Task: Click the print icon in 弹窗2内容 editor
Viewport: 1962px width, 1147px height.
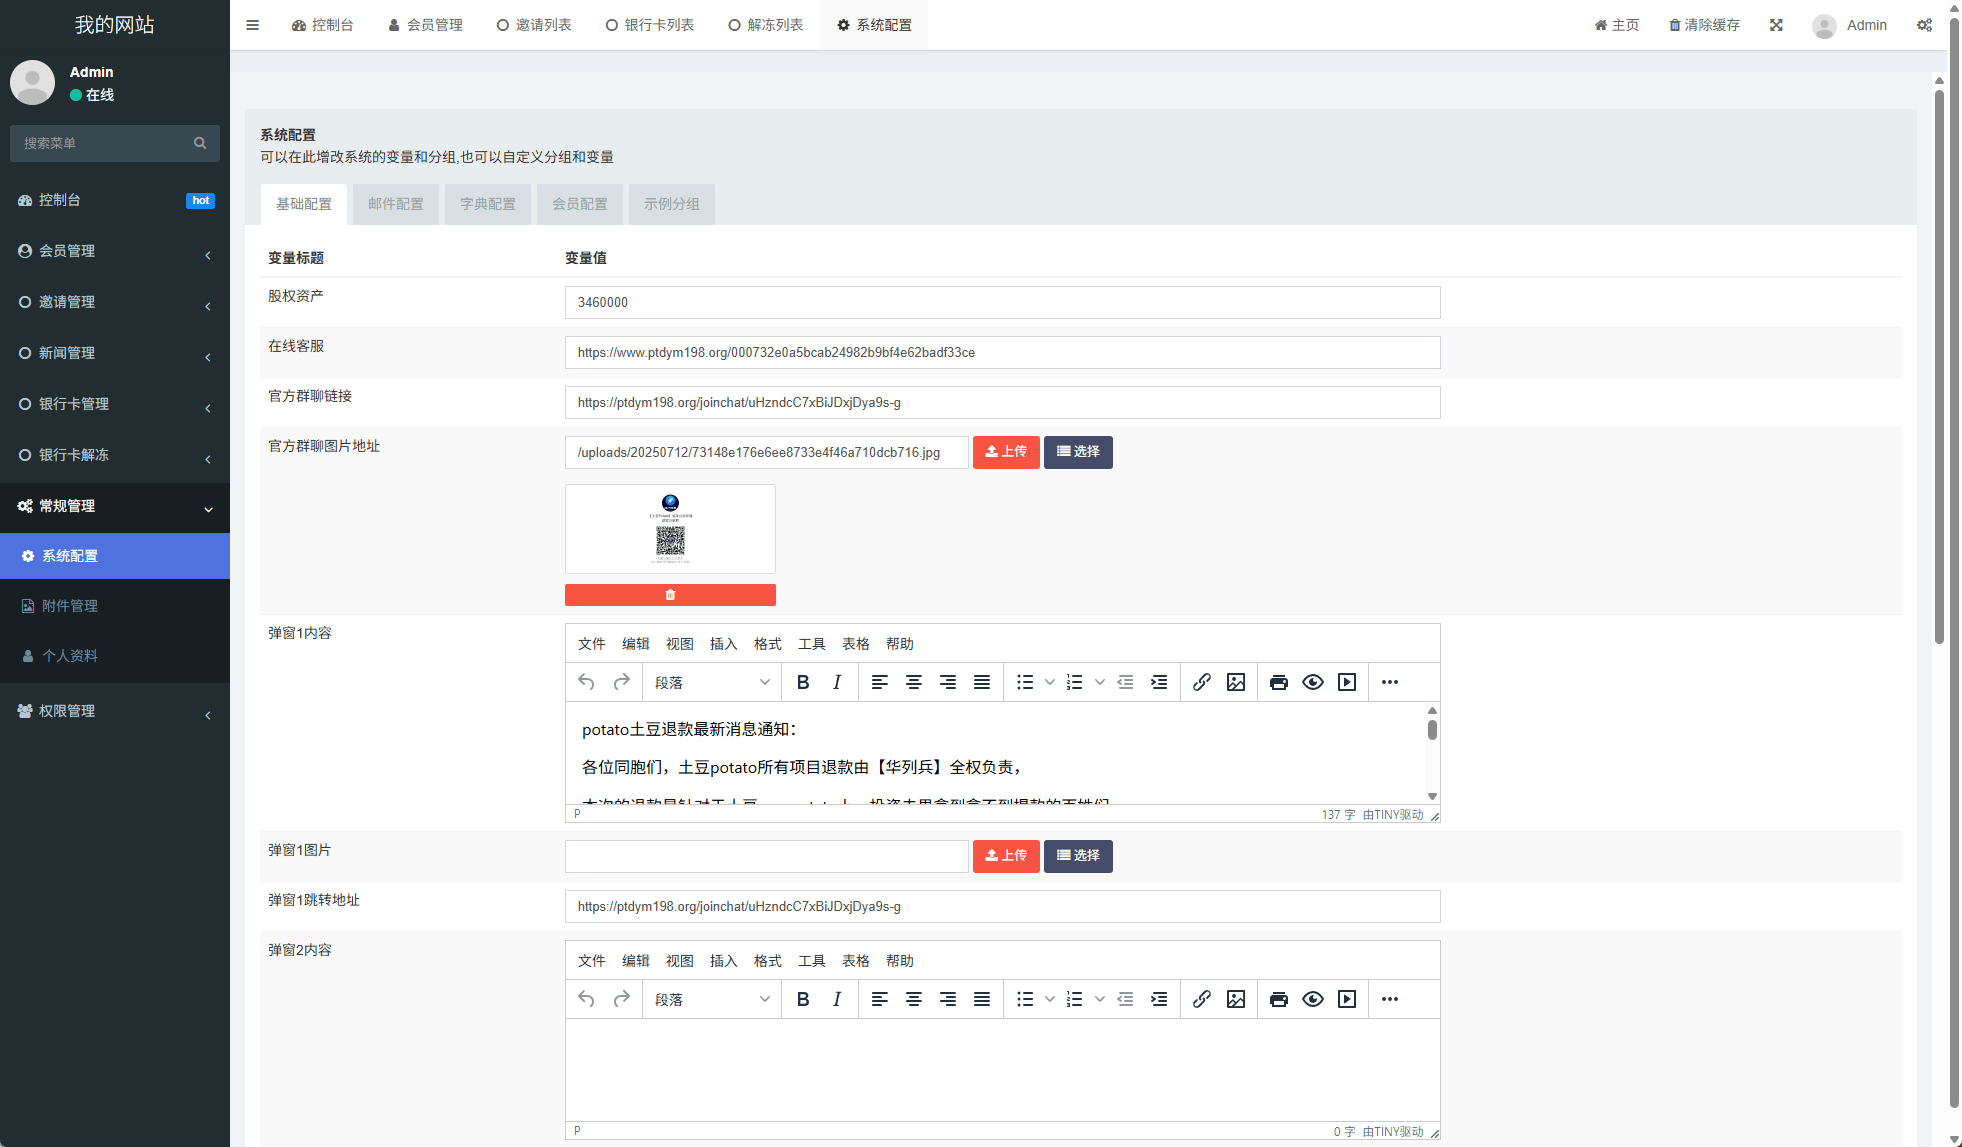Action: point(1278,999)
